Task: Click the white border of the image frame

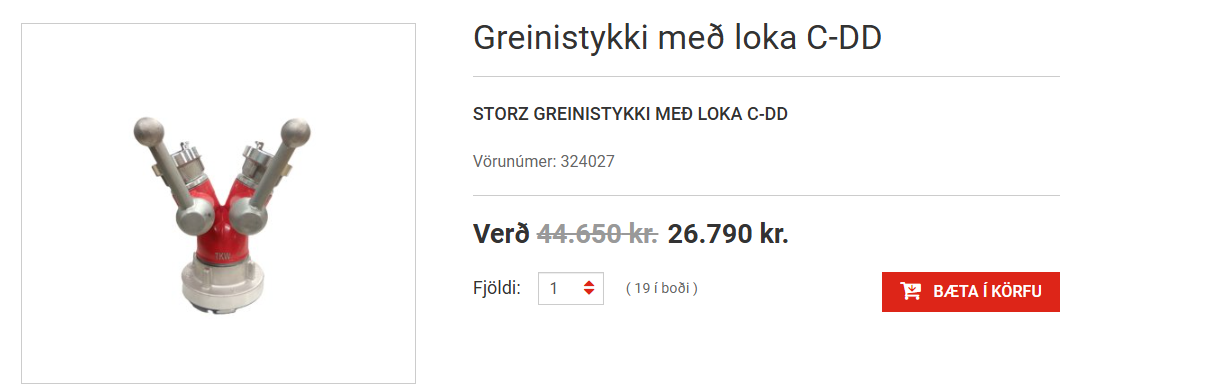Action: coord(218,24)
